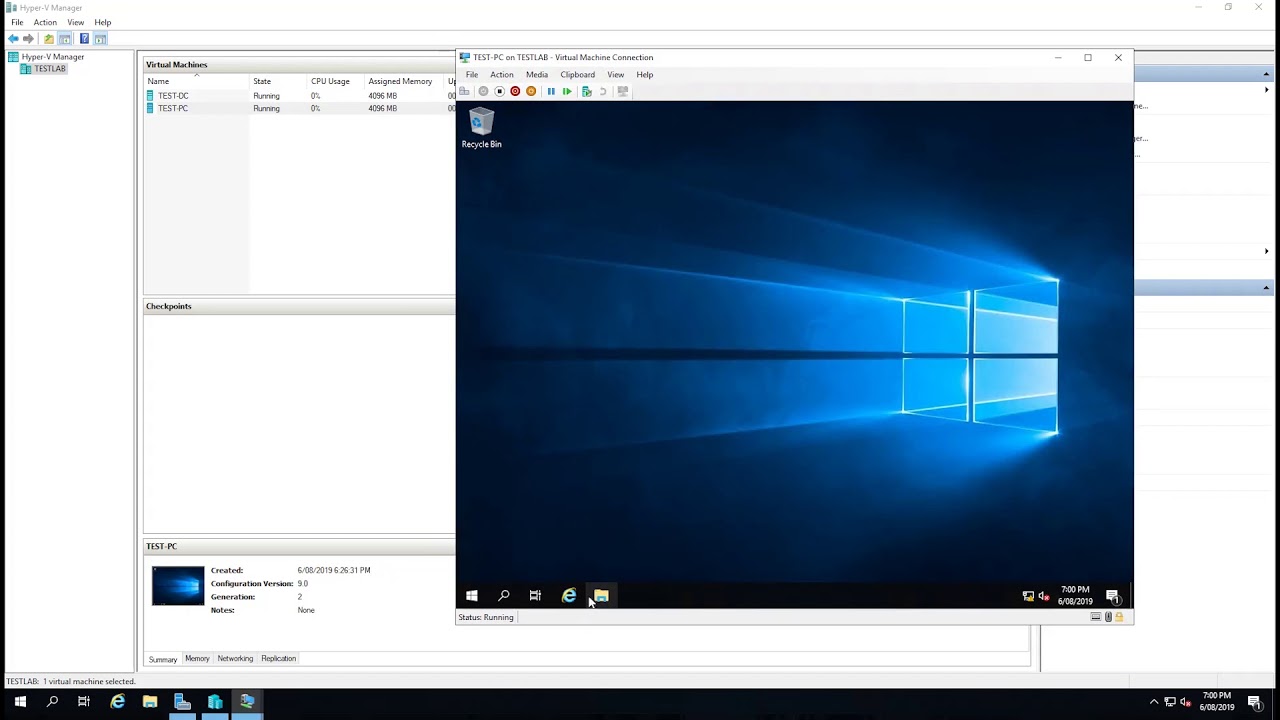Viewport: 1280px width, 720px height.
Task: Click the red Shut Down VM icon
Action: click(515, 91)
